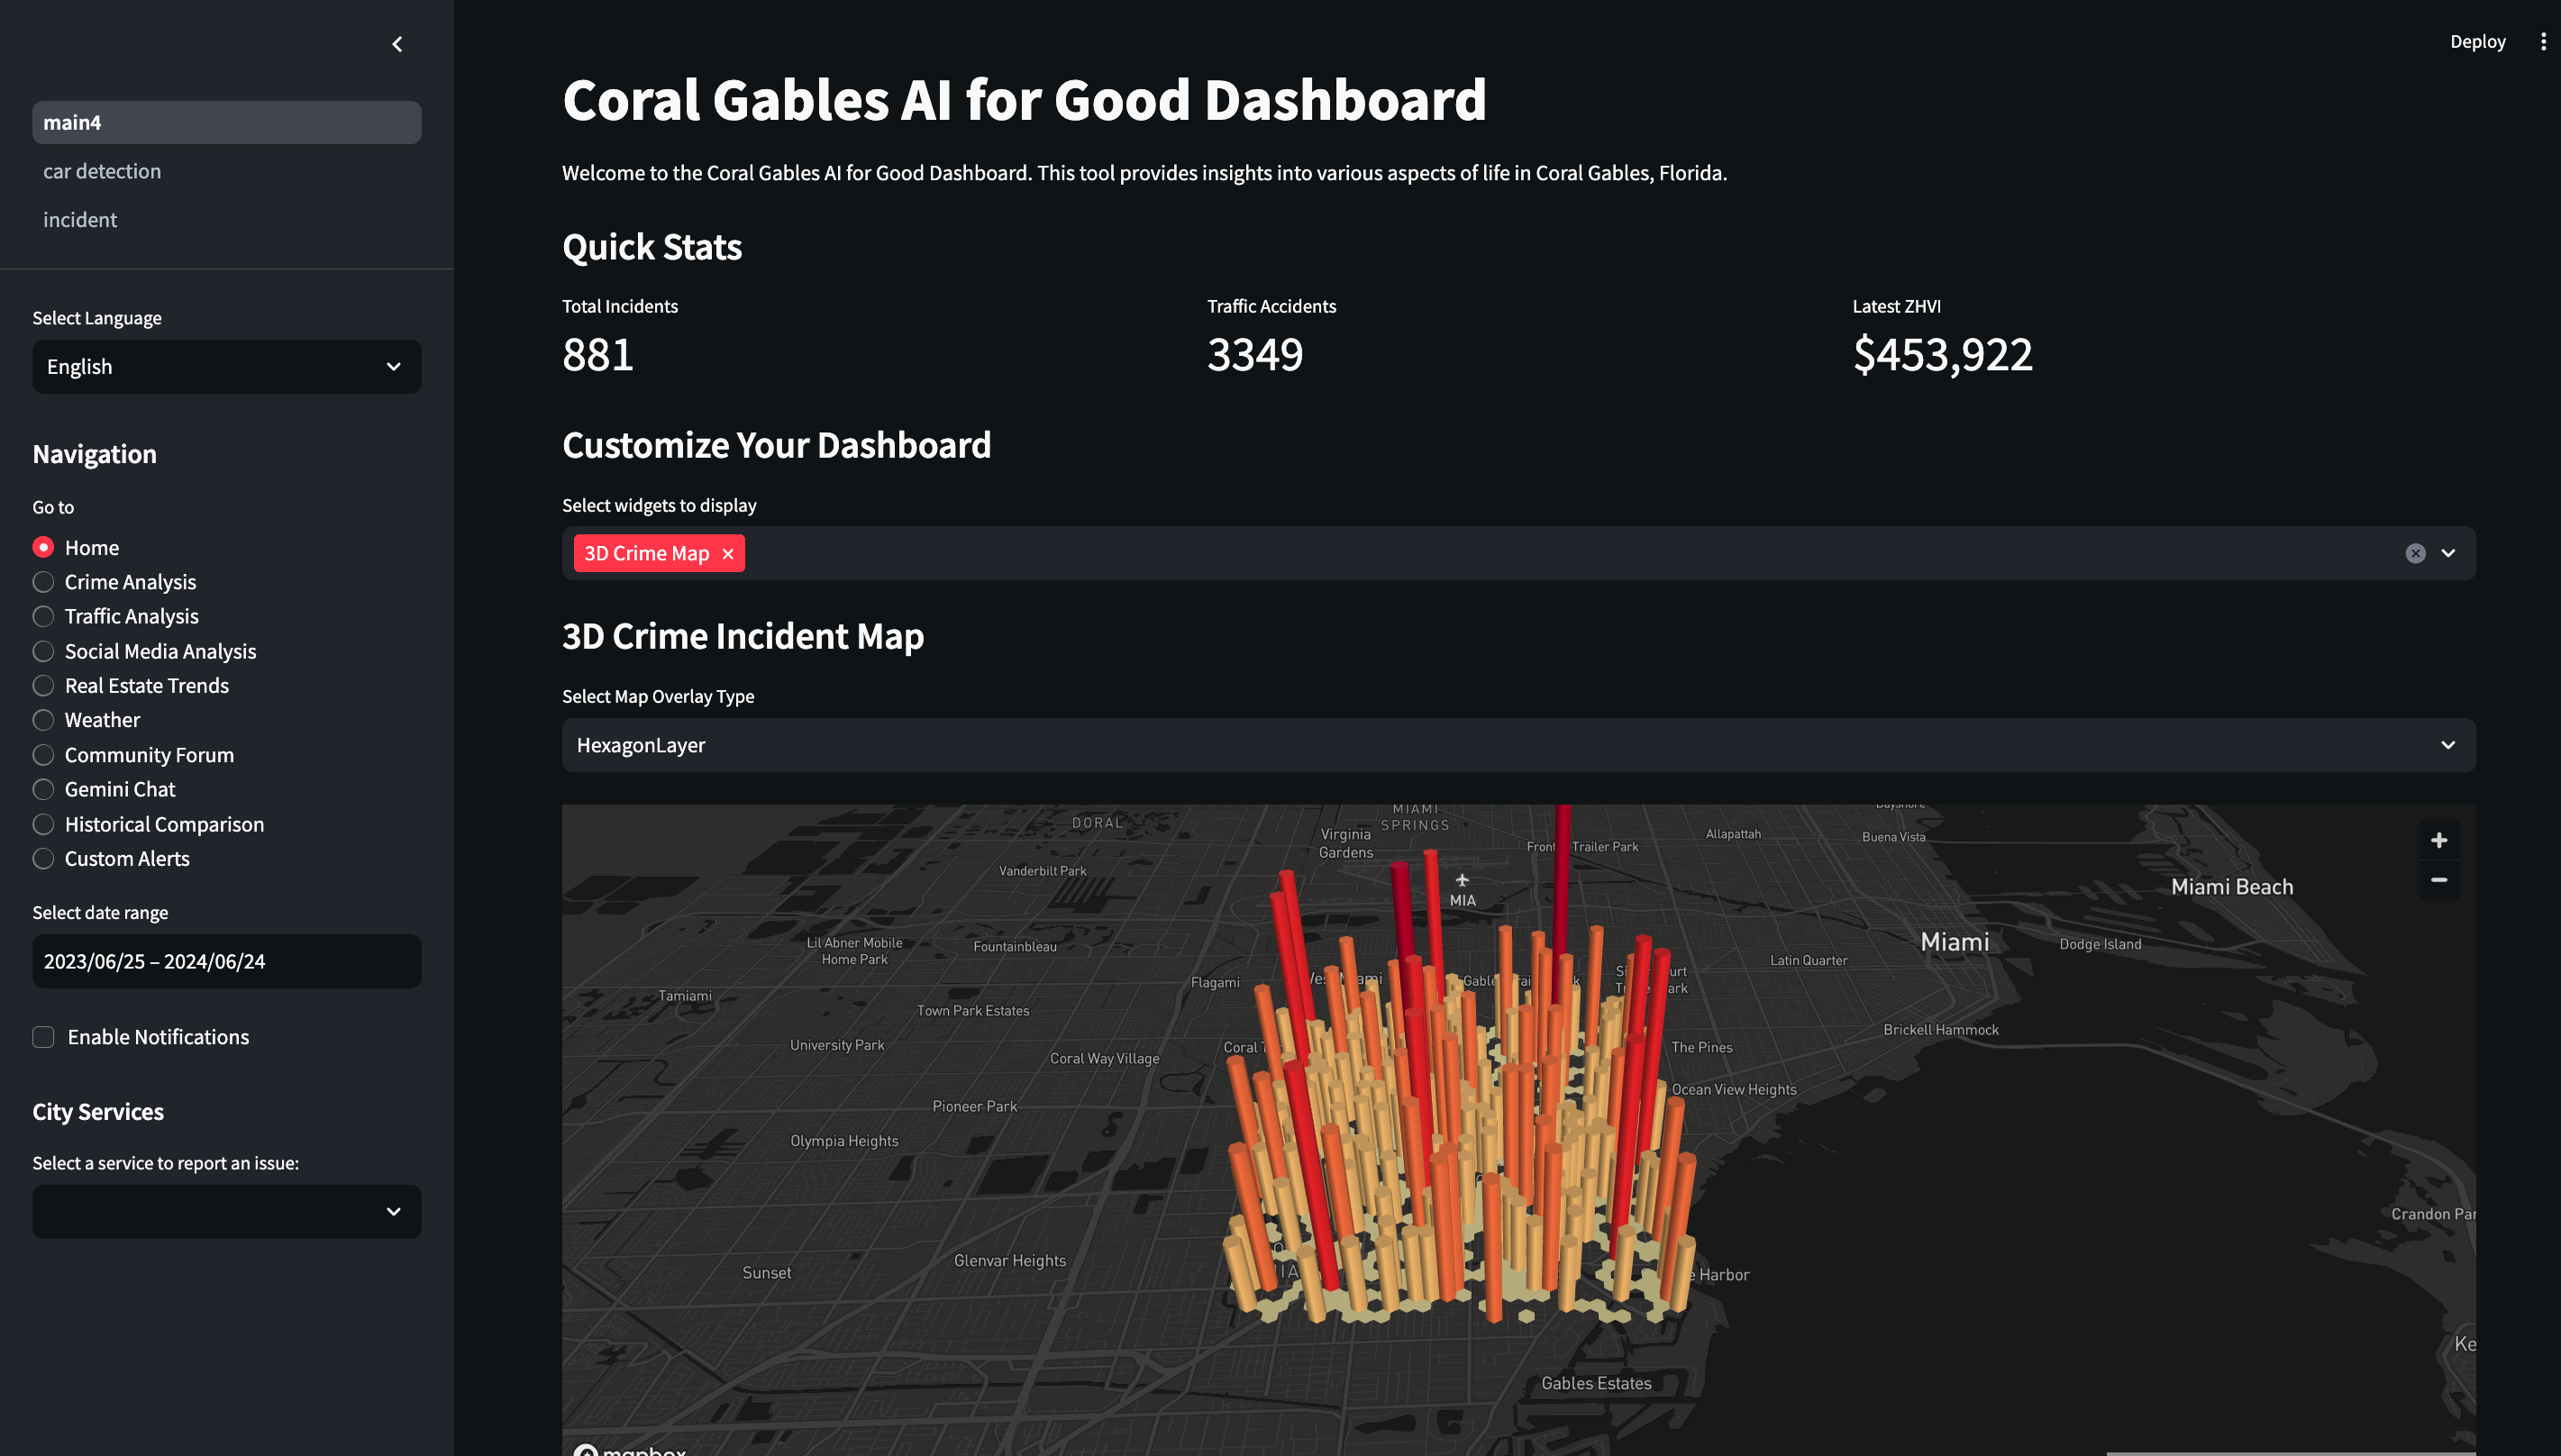Collapse the sidebar with the left arrow
The width and height of the screenshot is (2561, 1456).
[397, 44]
